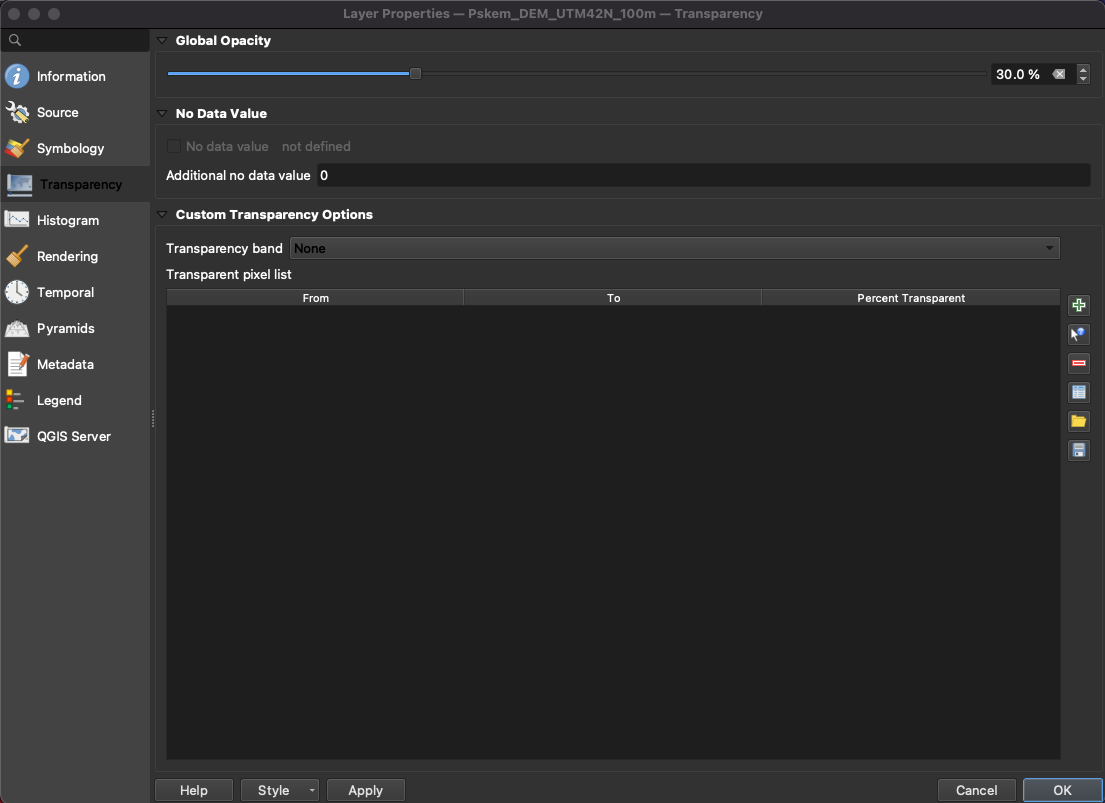Switch to the Symbology tab
Screen dimensions: 1105x803
point(70,148)
